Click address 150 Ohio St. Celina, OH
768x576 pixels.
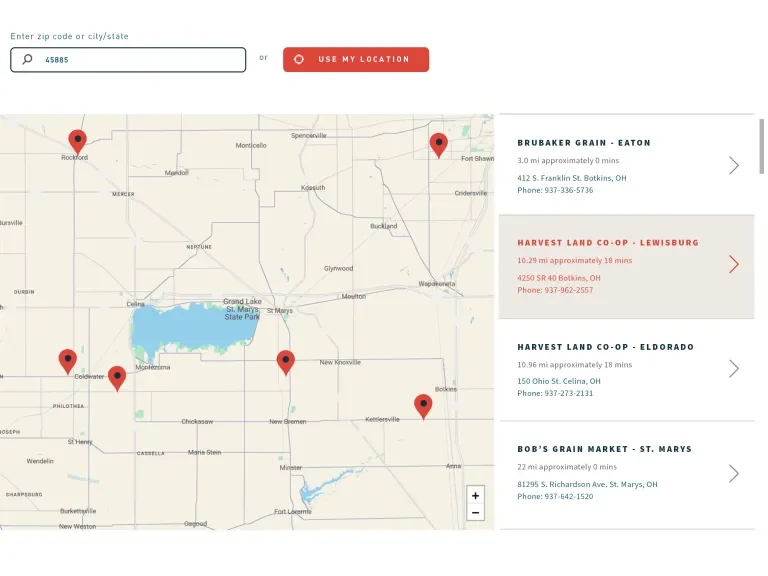[x=559, y=381]
